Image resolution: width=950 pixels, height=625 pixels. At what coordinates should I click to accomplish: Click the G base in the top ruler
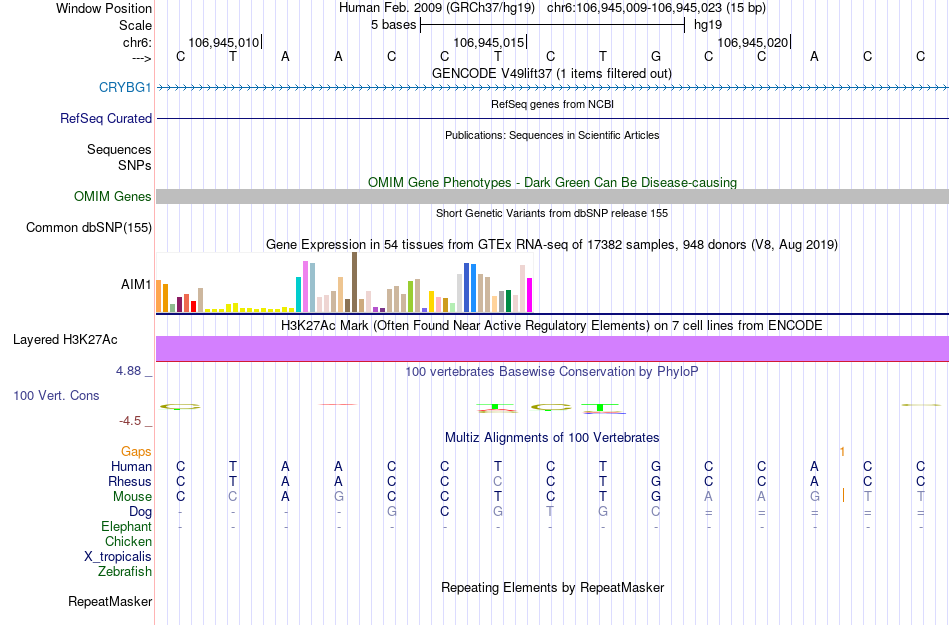(x=656, y=57)
